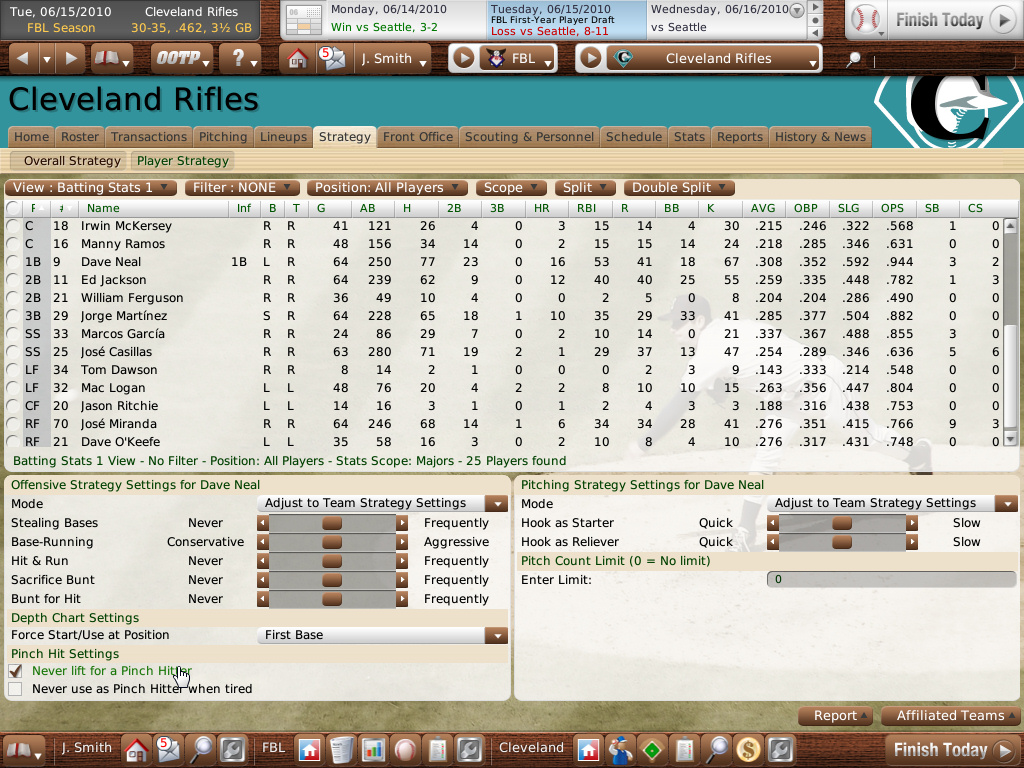The width and height of the screenshot is (1024, 768).
Task: Click the home icon in top toolbar
Action: tap(296, 59)
